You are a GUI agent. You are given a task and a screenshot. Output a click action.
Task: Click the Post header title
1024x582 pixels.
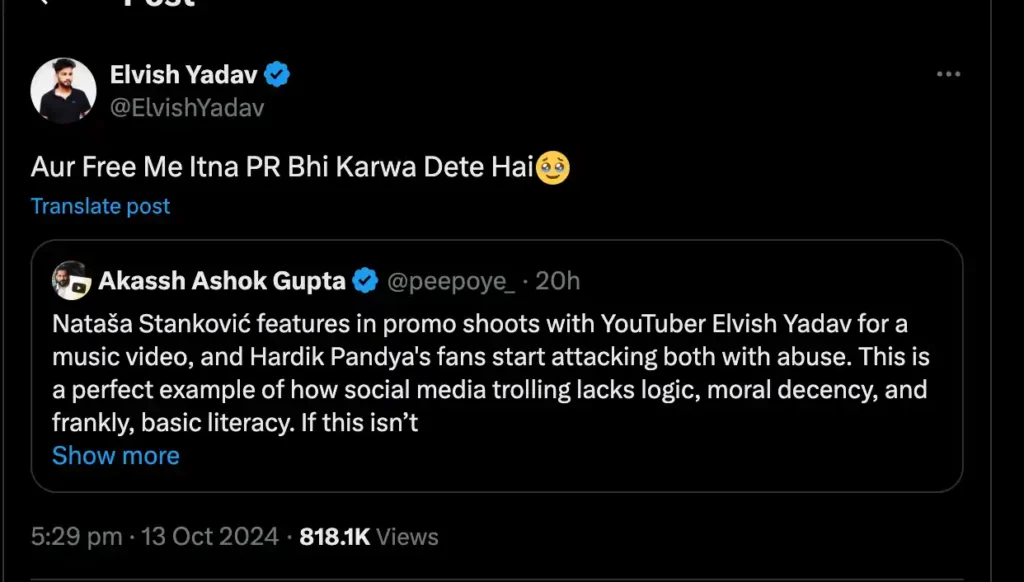(x=158, y=3)
